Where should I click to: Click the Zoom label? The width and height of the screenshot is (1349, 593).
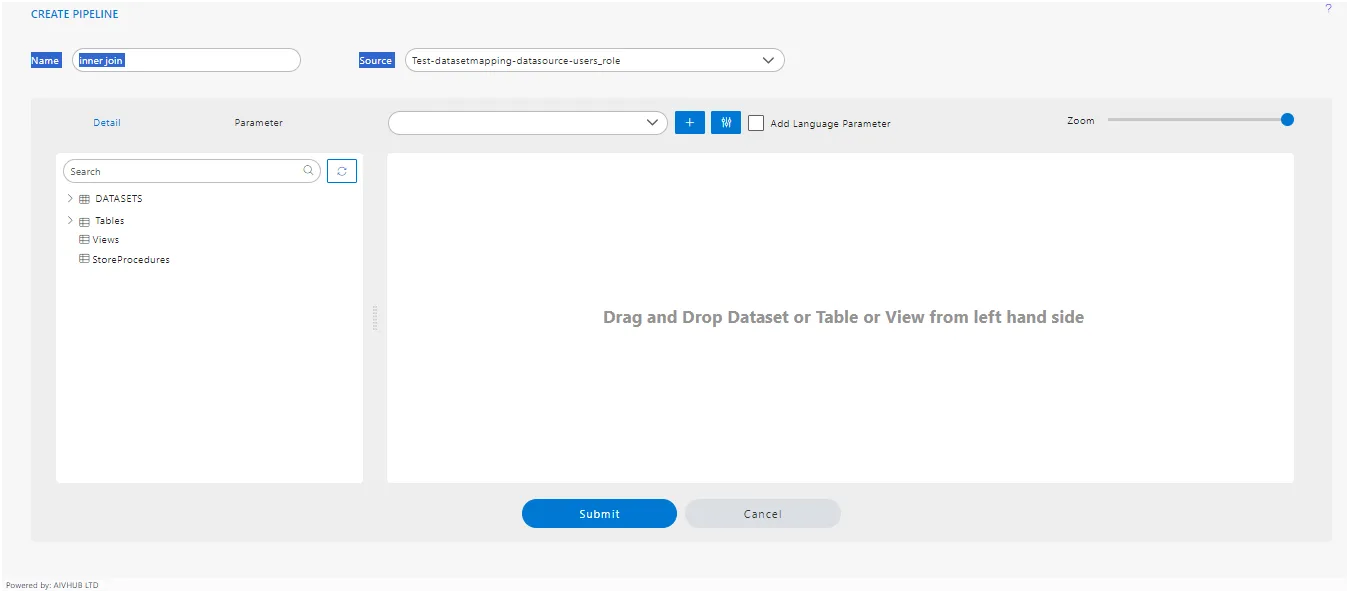[1081, 120]
